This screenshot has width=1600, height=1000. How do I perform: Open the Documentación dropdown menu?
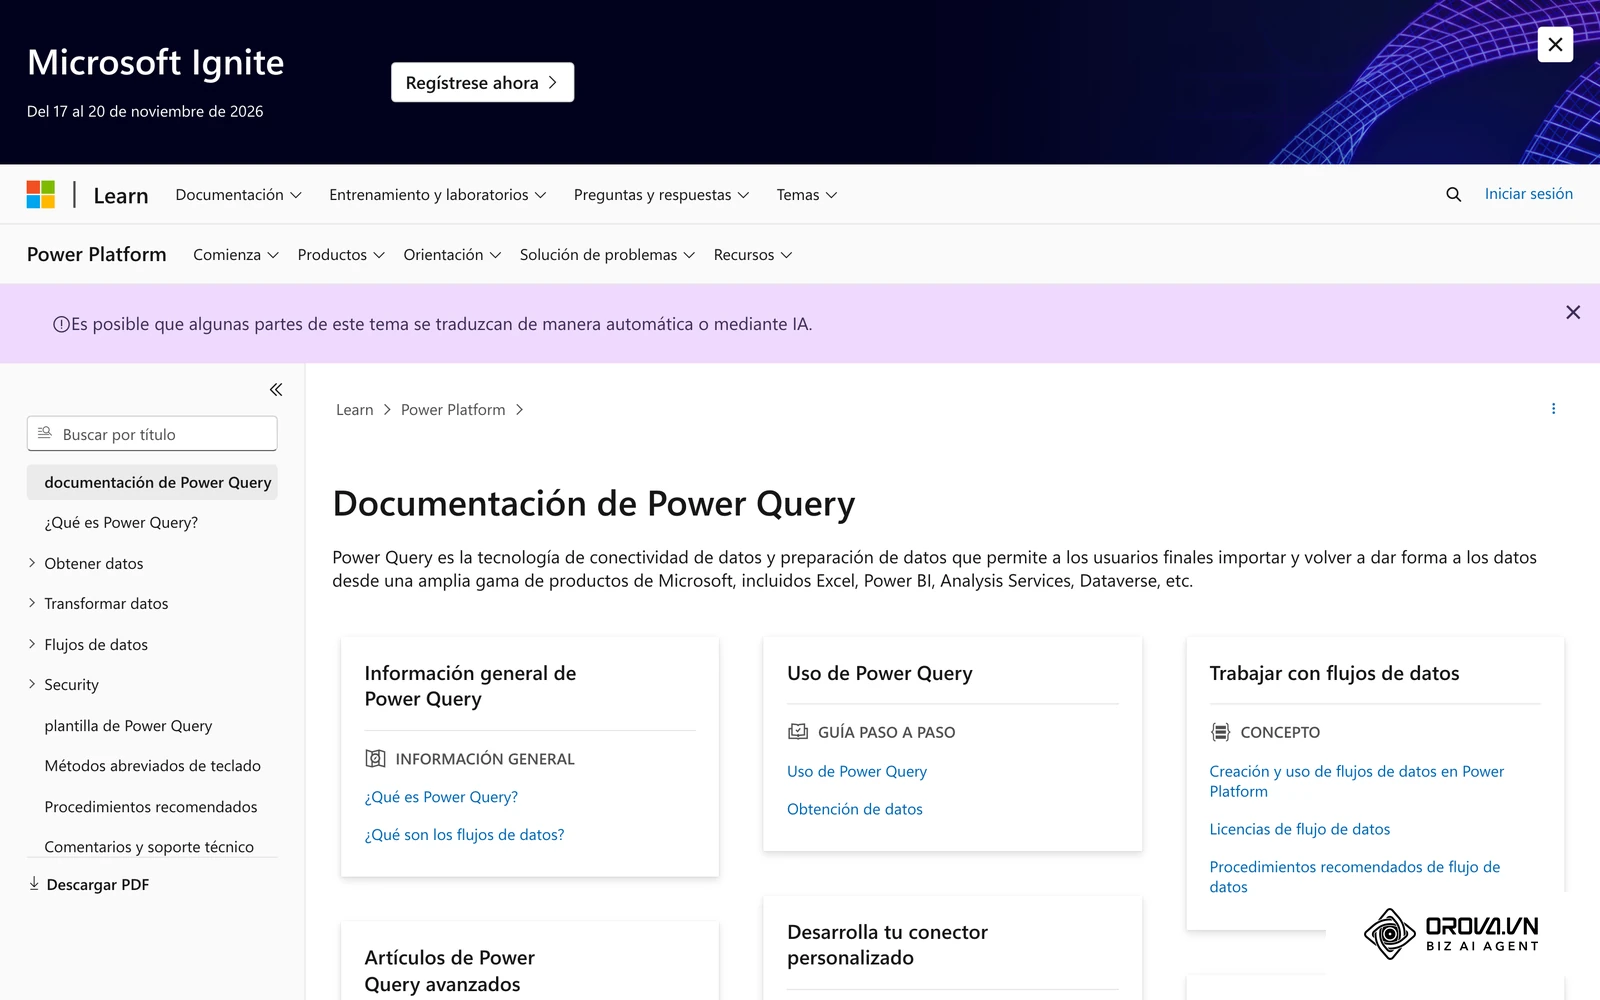pyautogui.click(x=238, y=195)
